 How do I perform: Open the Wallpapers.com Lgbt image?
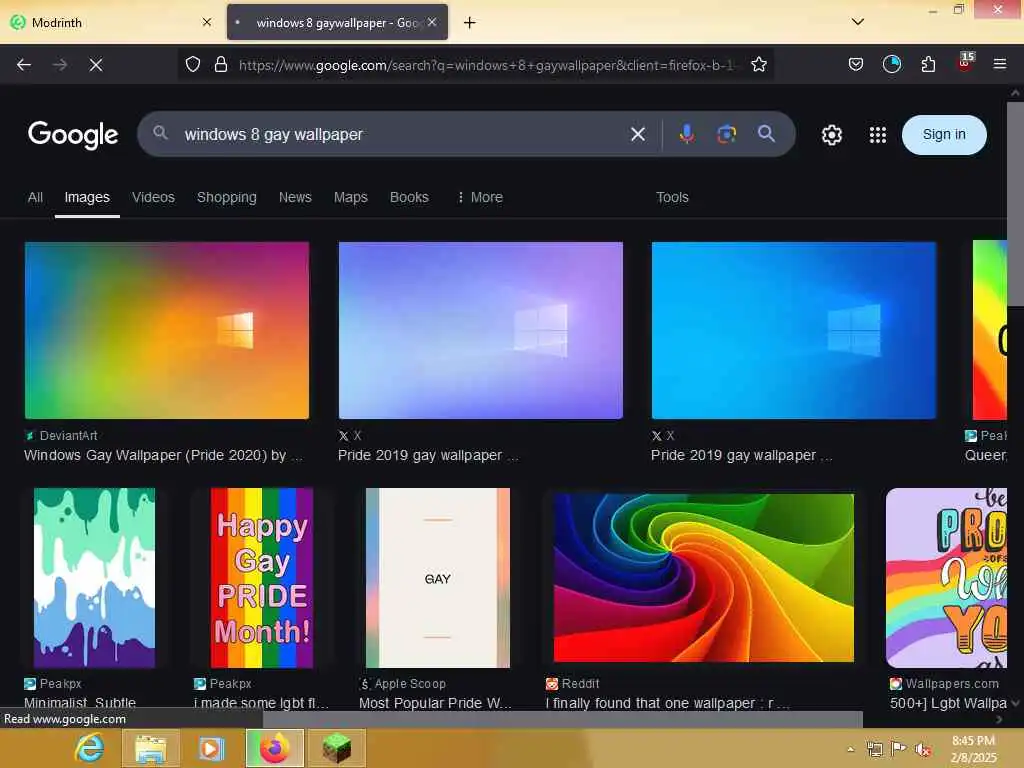point(946,578)
